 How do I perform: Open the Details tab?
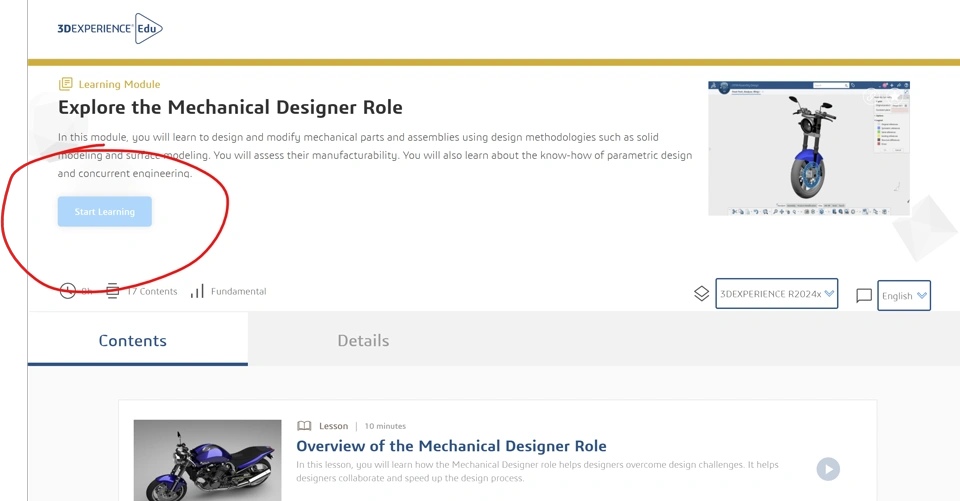point(363,341)
